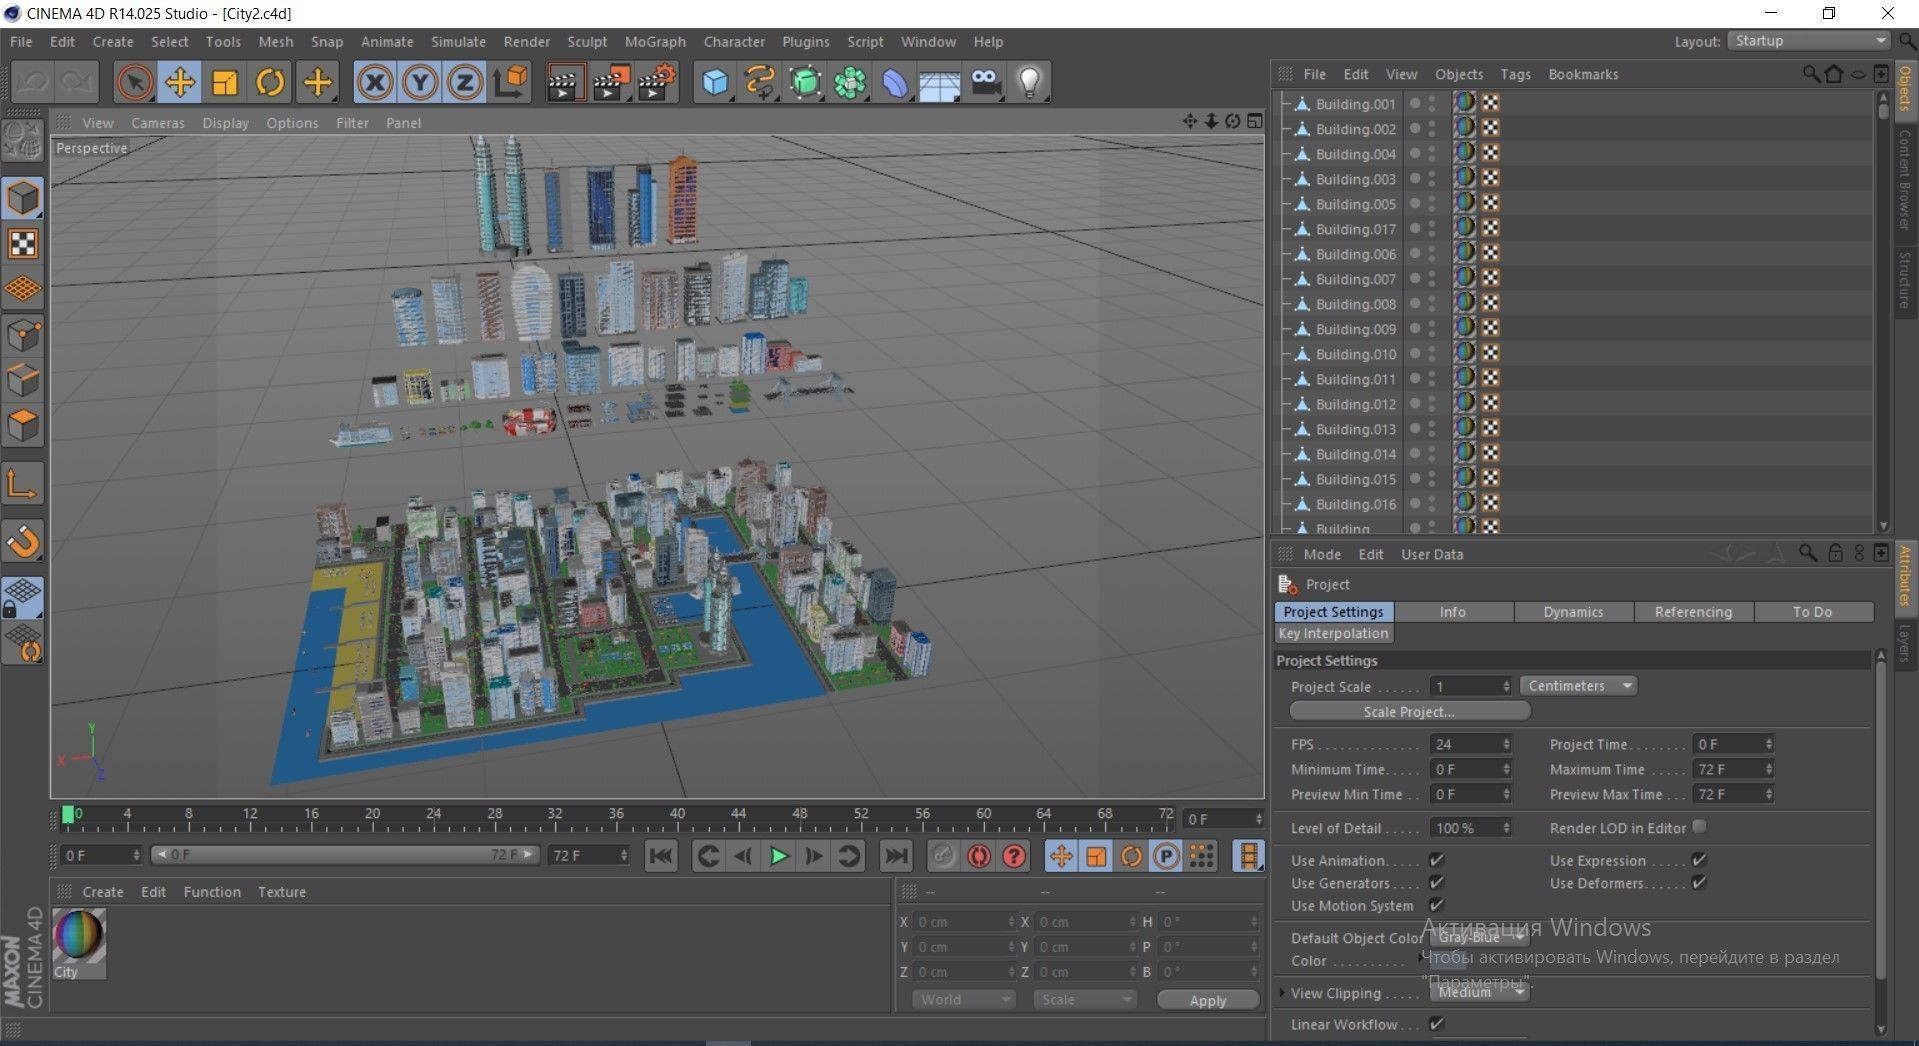Open Object Manager Tags menu

coord(1515,74)
